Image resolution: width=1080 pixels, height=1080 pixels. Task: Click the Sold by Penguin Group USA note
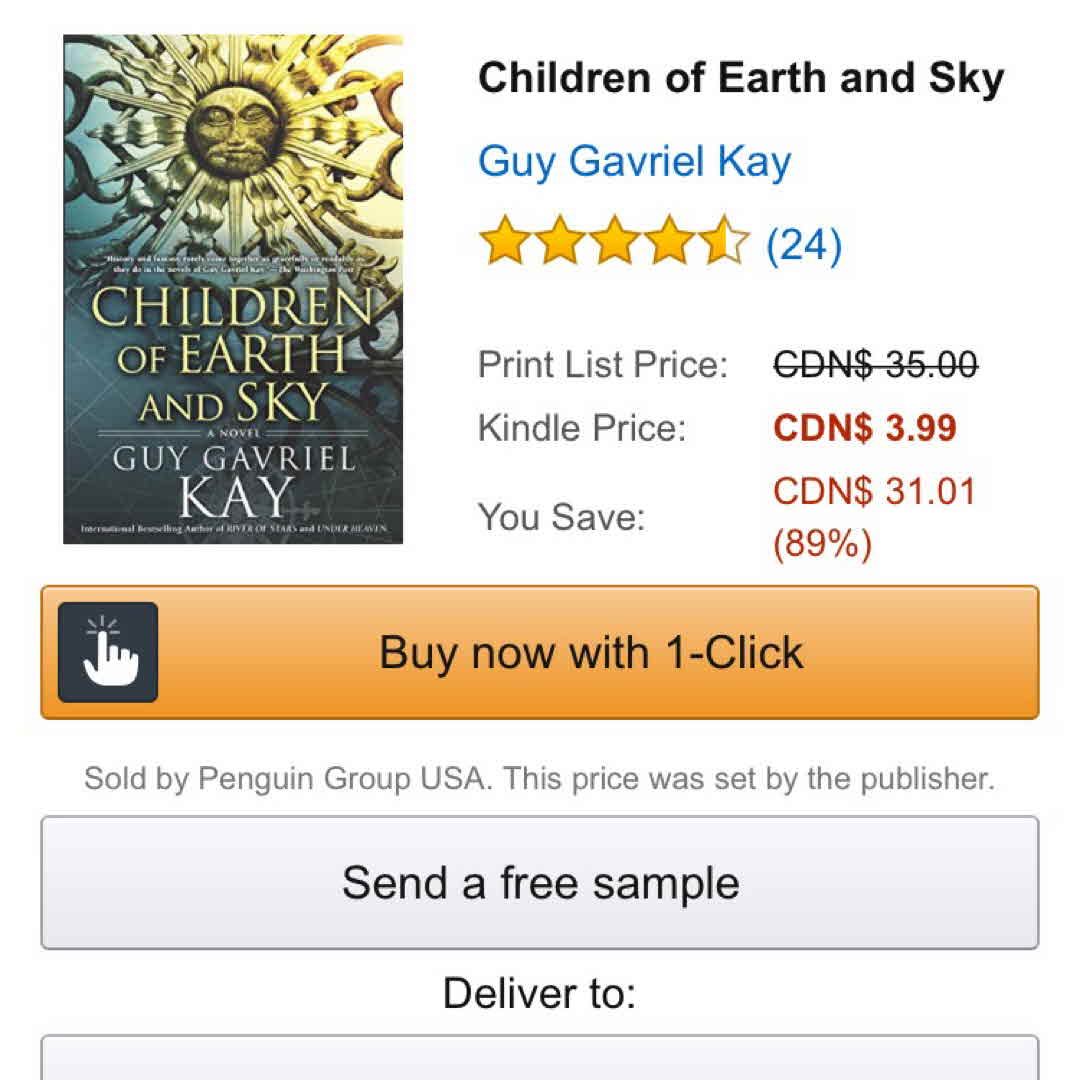click(540, 779)
